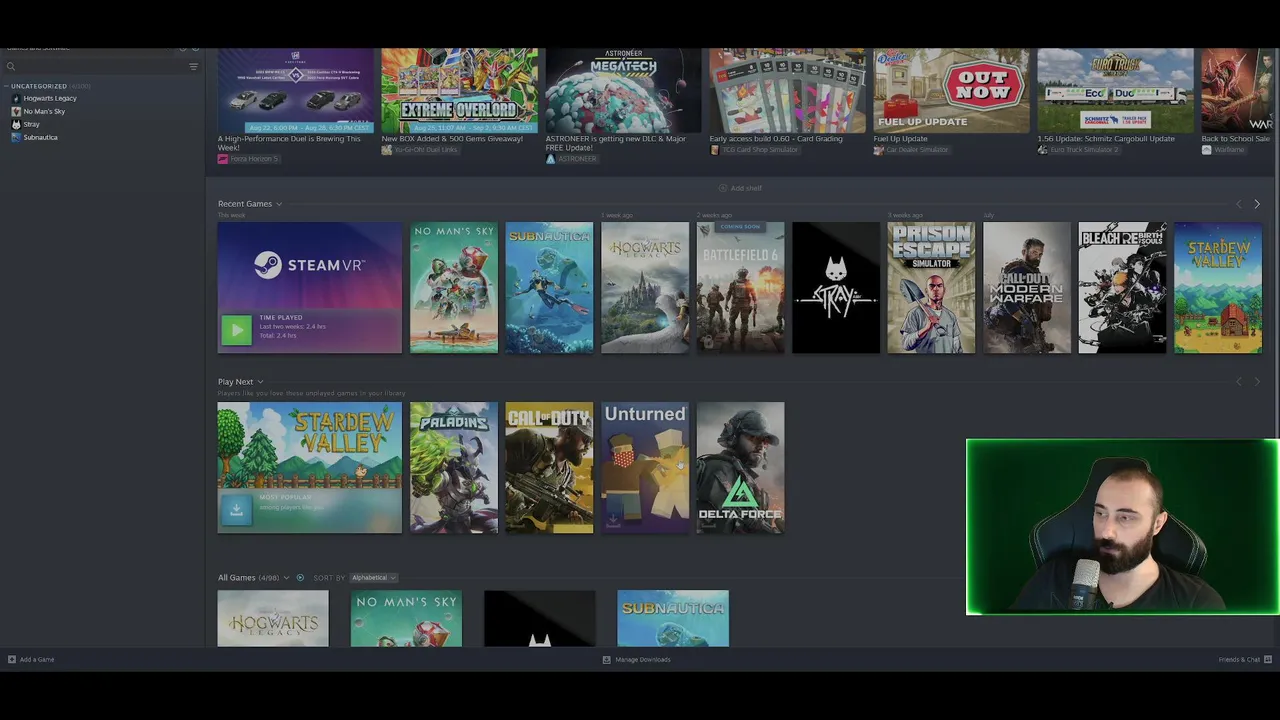Click Stardew Valley install download icon
The width and height of the screenshot is (1280, 720).
point(236,510)
